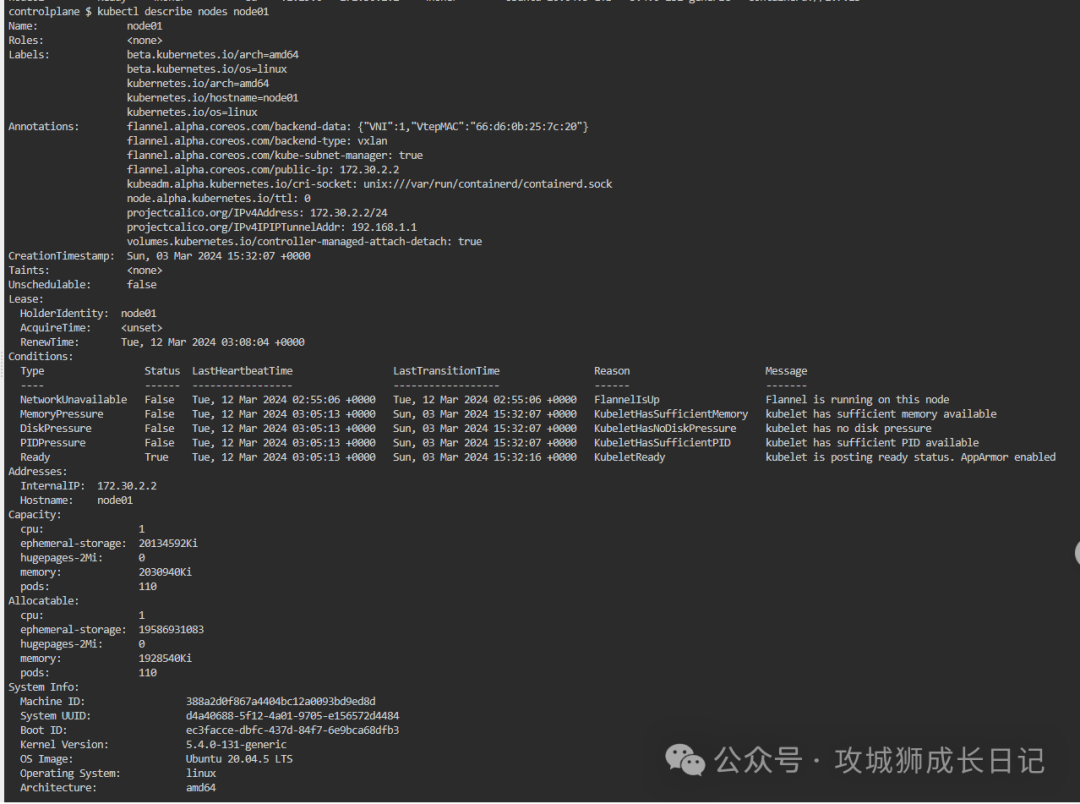
Task: Click the 'kubectl describe nodes node01' command text
Action: (183, 12)
